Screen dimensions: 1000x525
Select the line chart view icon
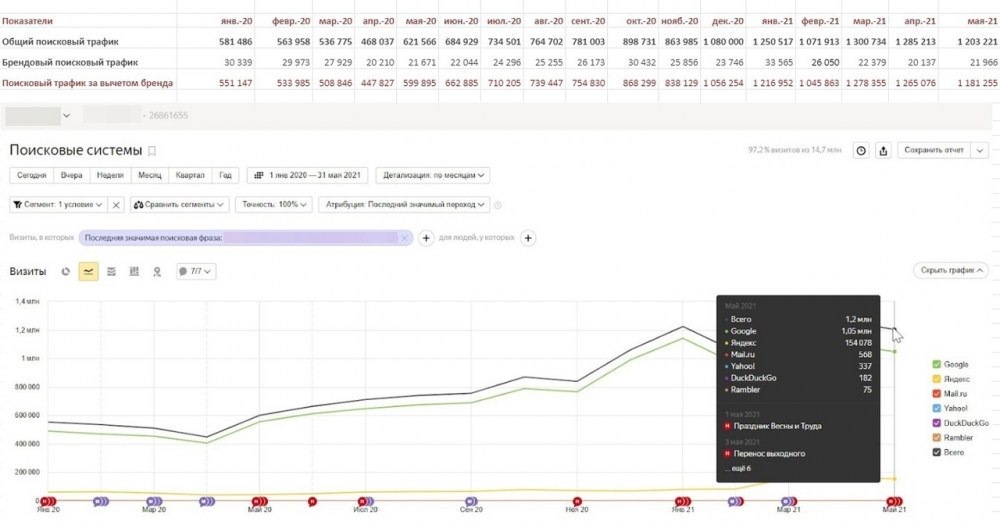tap(88, 271)
